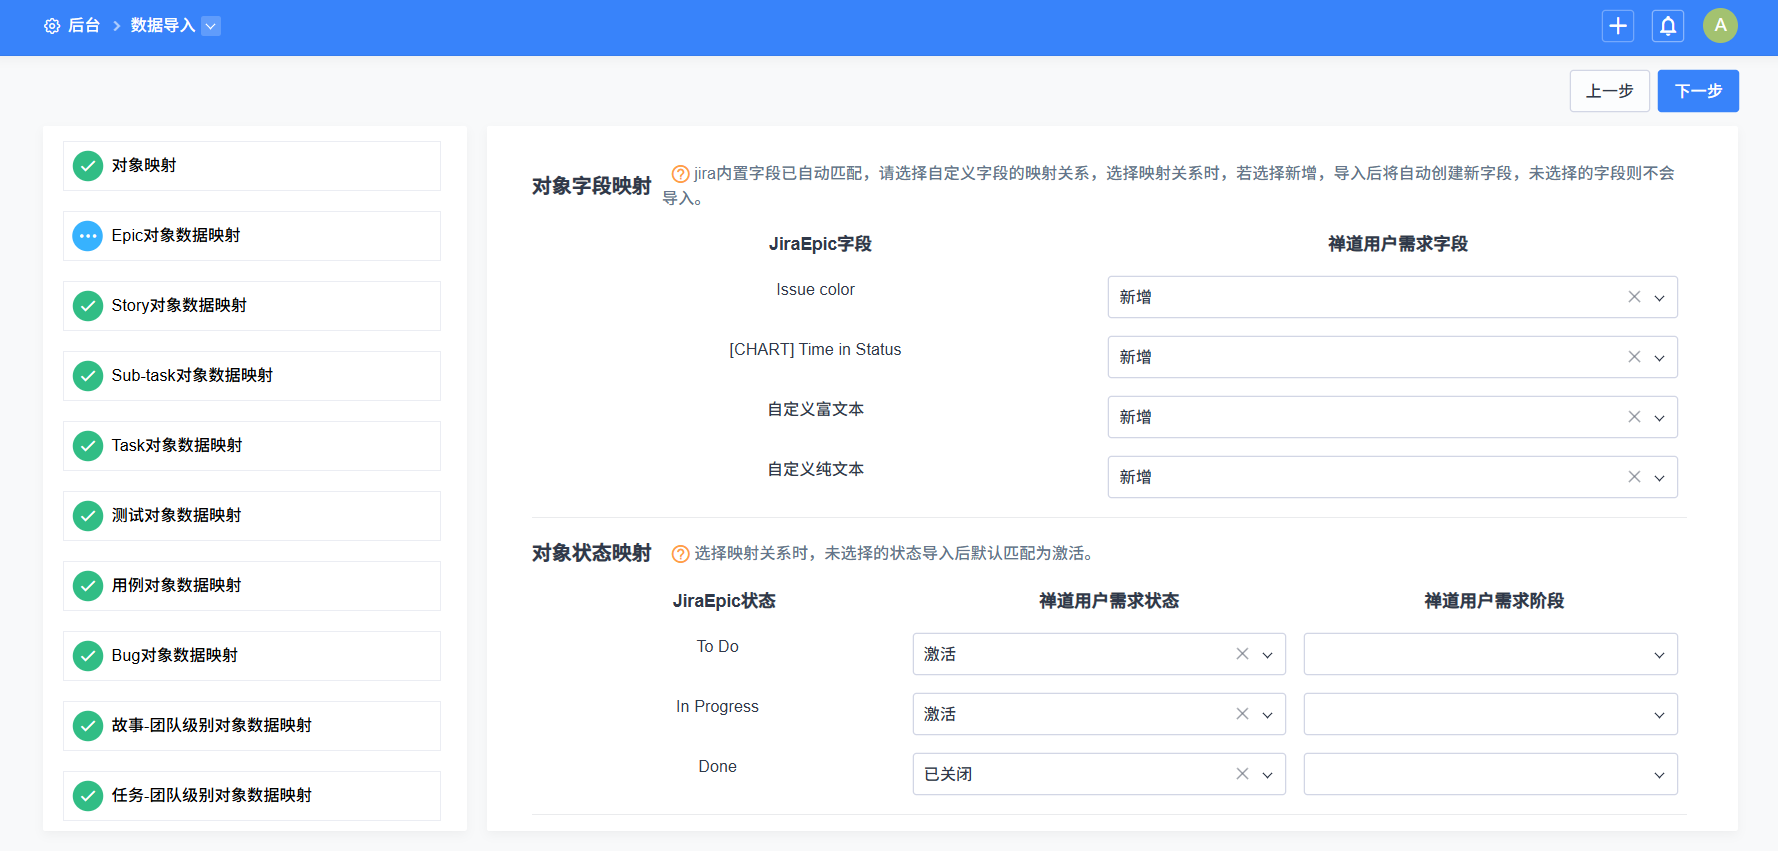The image size is (1778, 851).
Task: Expand the In Progress status dropdown arrow
Action: click(1267, 715)
